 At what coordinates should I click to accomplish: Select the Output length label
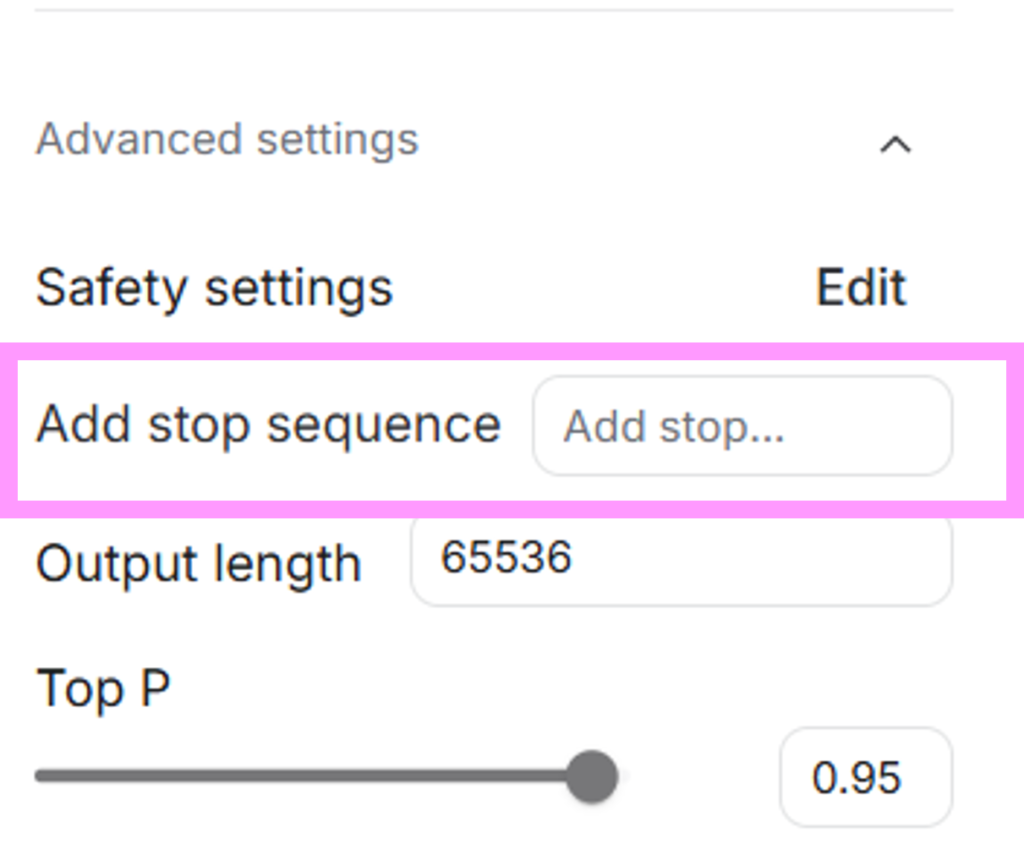[x=198, y=564]
